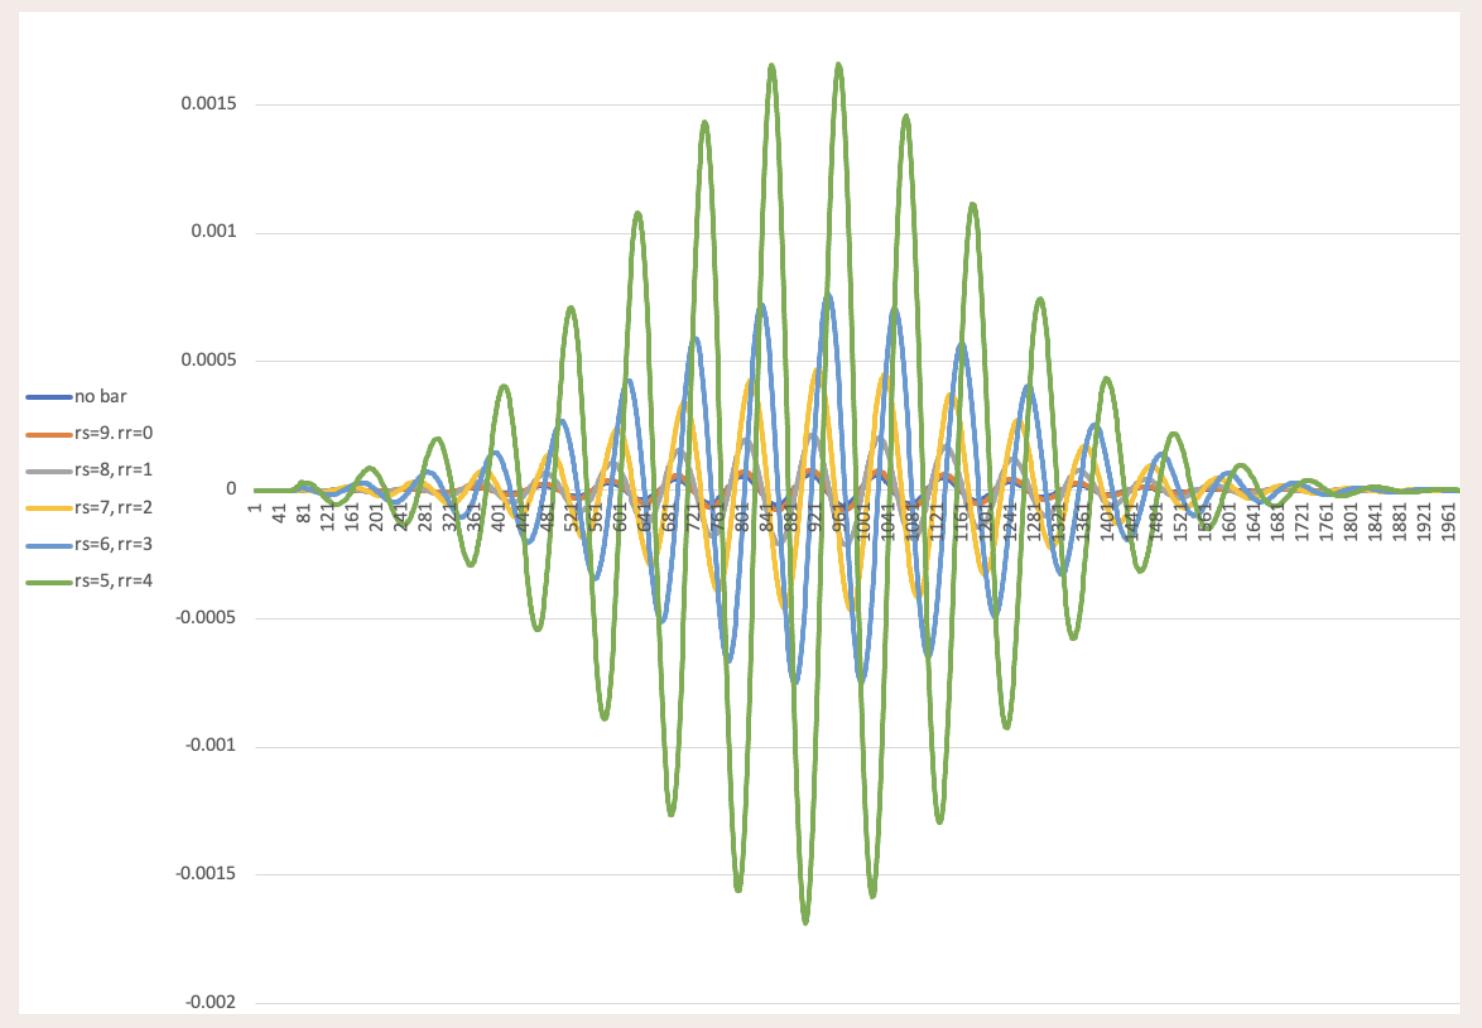1482x1028 pixels.
Task: Click the green rs=5 legend line
Action: click(49, 582)
